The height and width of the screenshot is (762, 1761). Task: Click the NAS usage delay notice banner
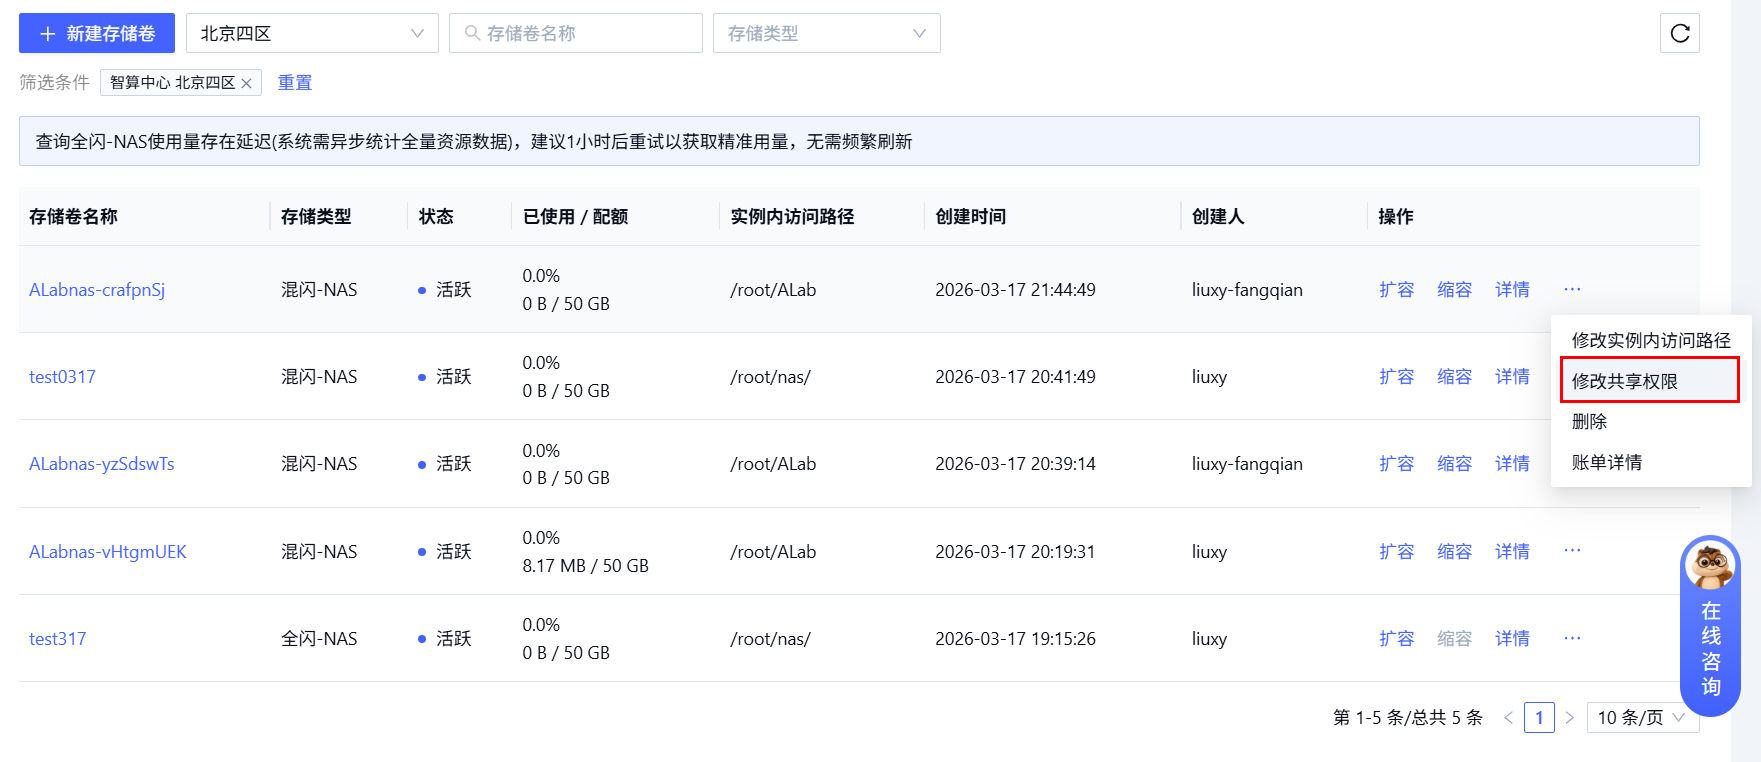(x=859, y=141)
